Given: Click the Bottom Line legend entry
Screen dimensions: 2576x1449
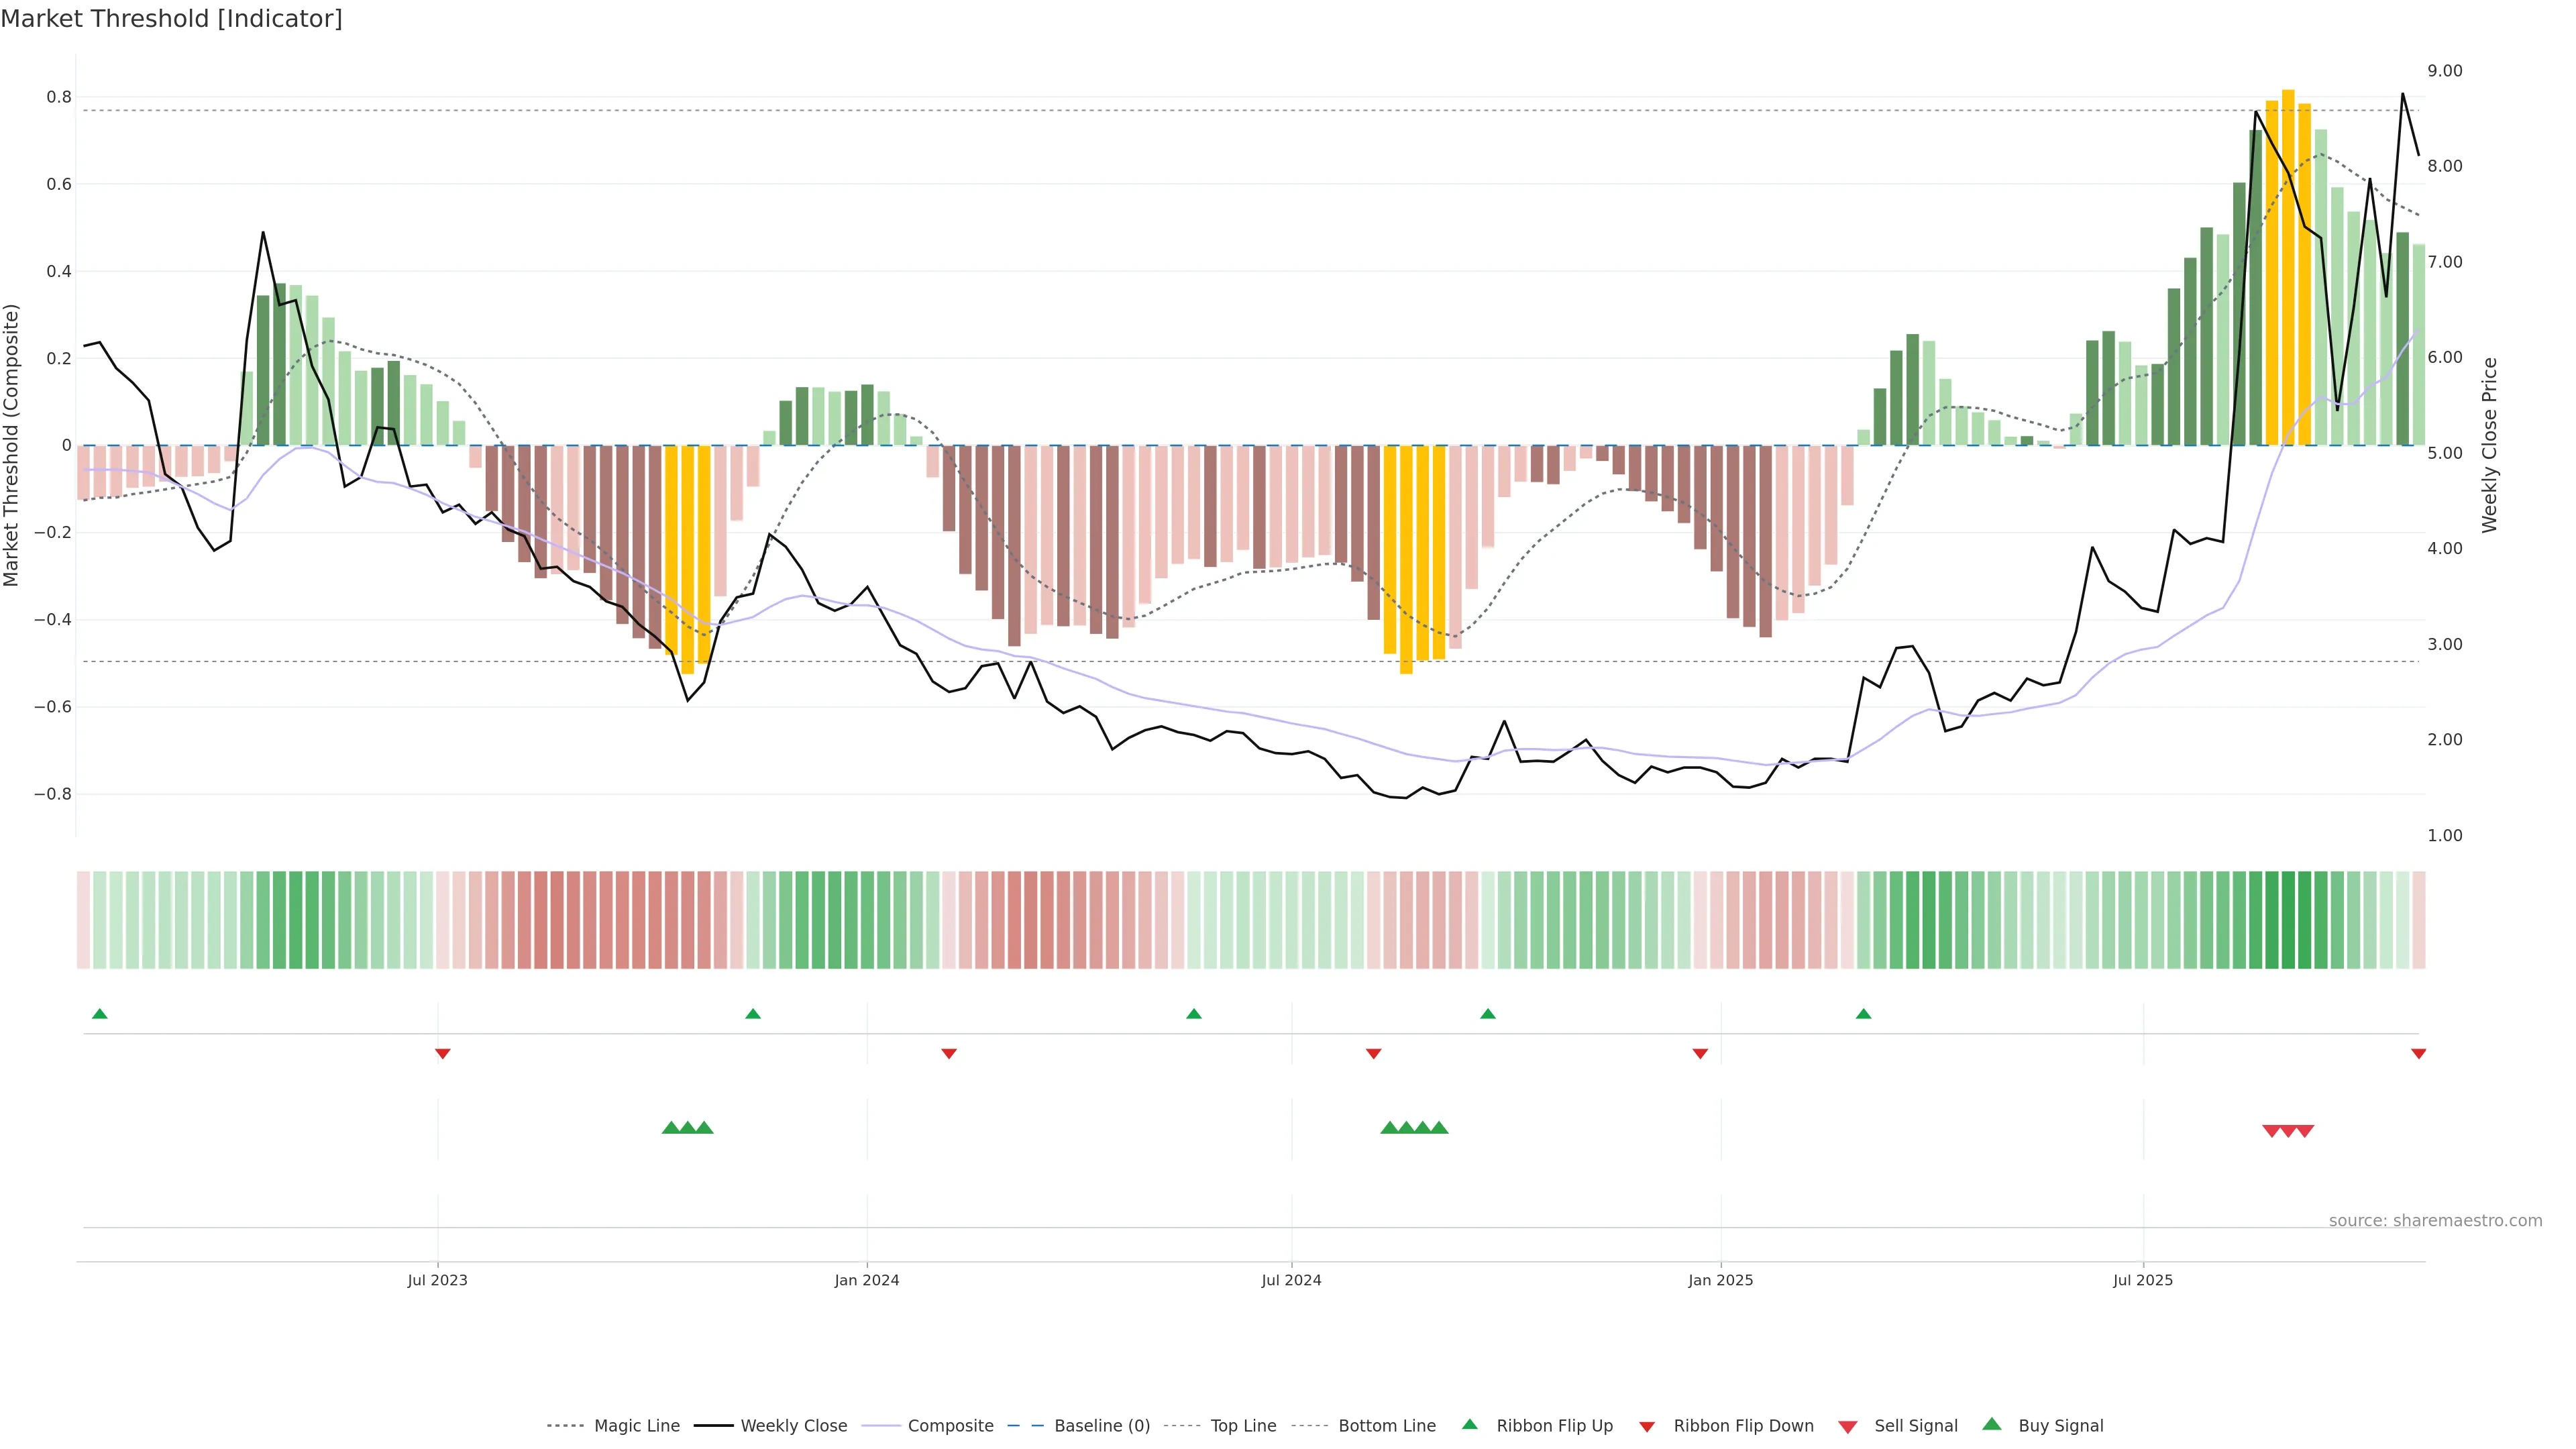Looking at the screenshot, I should [x=1386, y=1426].
